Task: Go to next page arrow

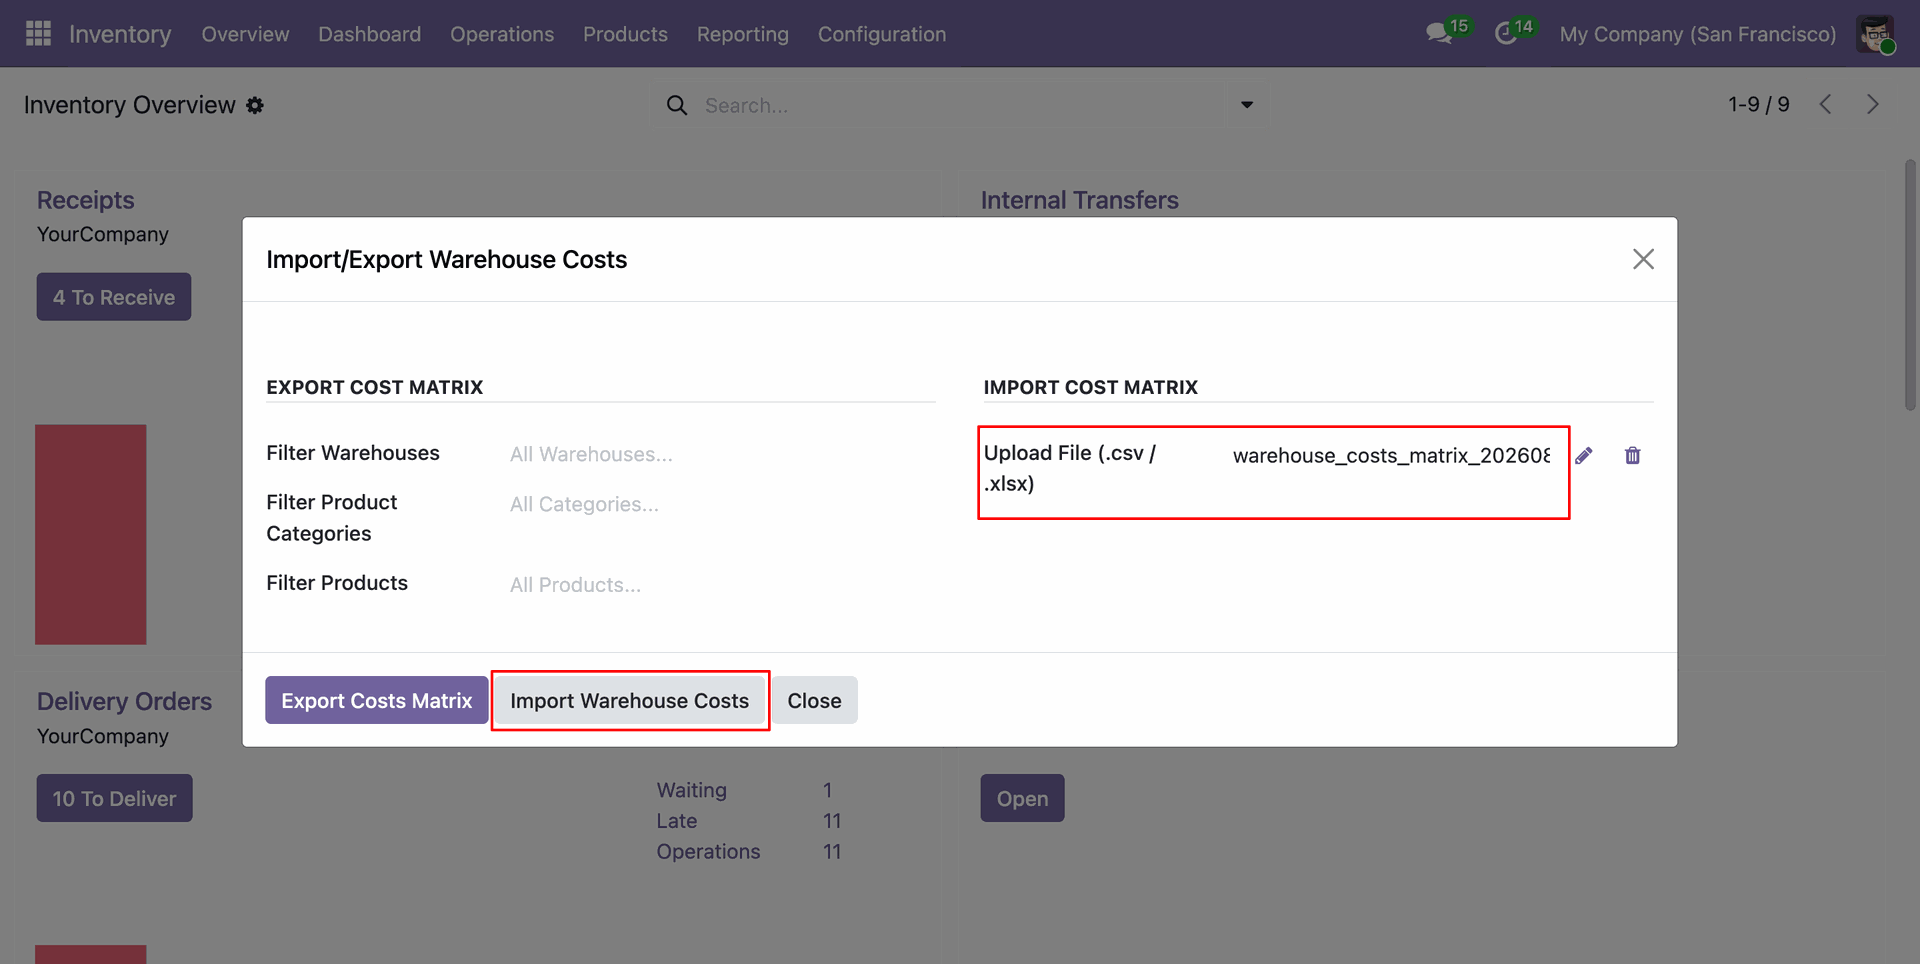Action: pyautogui.click(x=1873, y=104)
